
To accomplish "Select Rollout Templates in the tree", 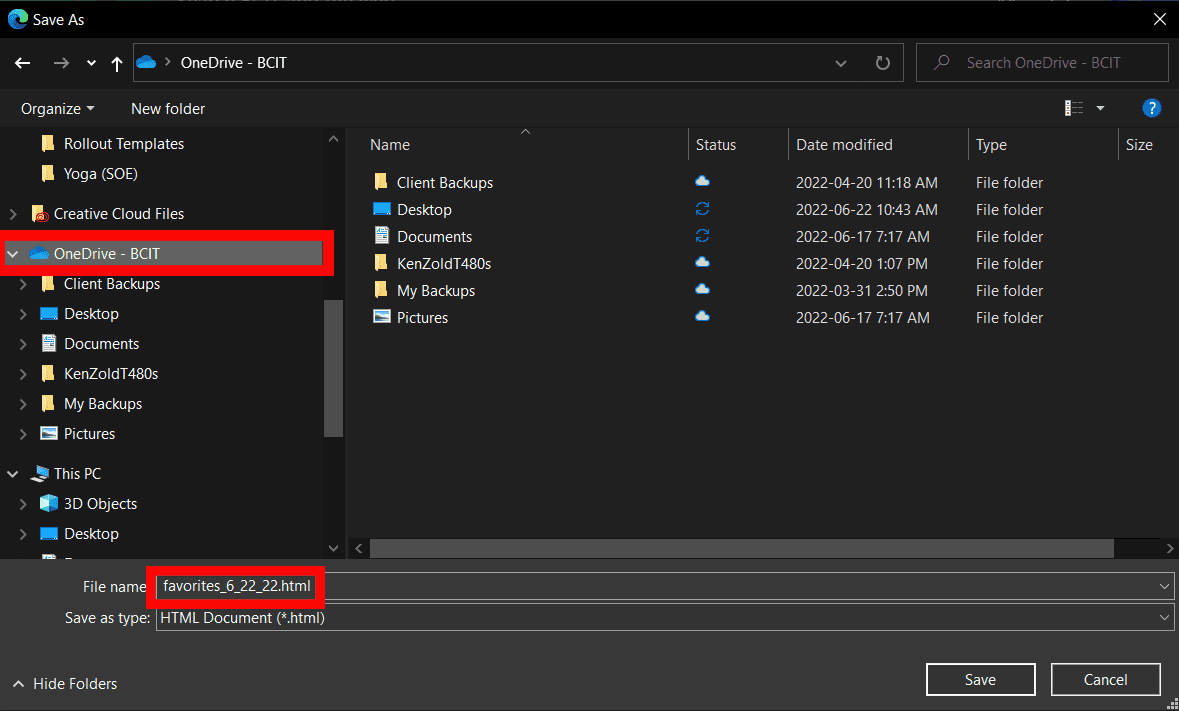I will tap(124, 144).
